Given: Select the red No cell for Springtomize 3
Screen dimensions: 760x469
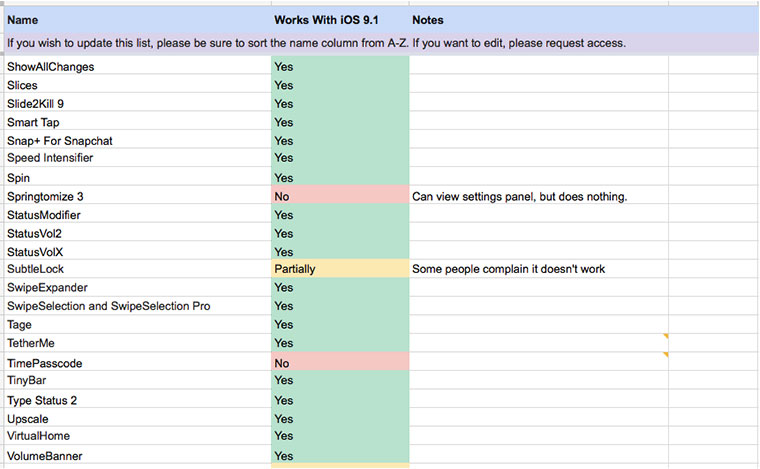Looking at the screenshot, I should coord(340,197).
